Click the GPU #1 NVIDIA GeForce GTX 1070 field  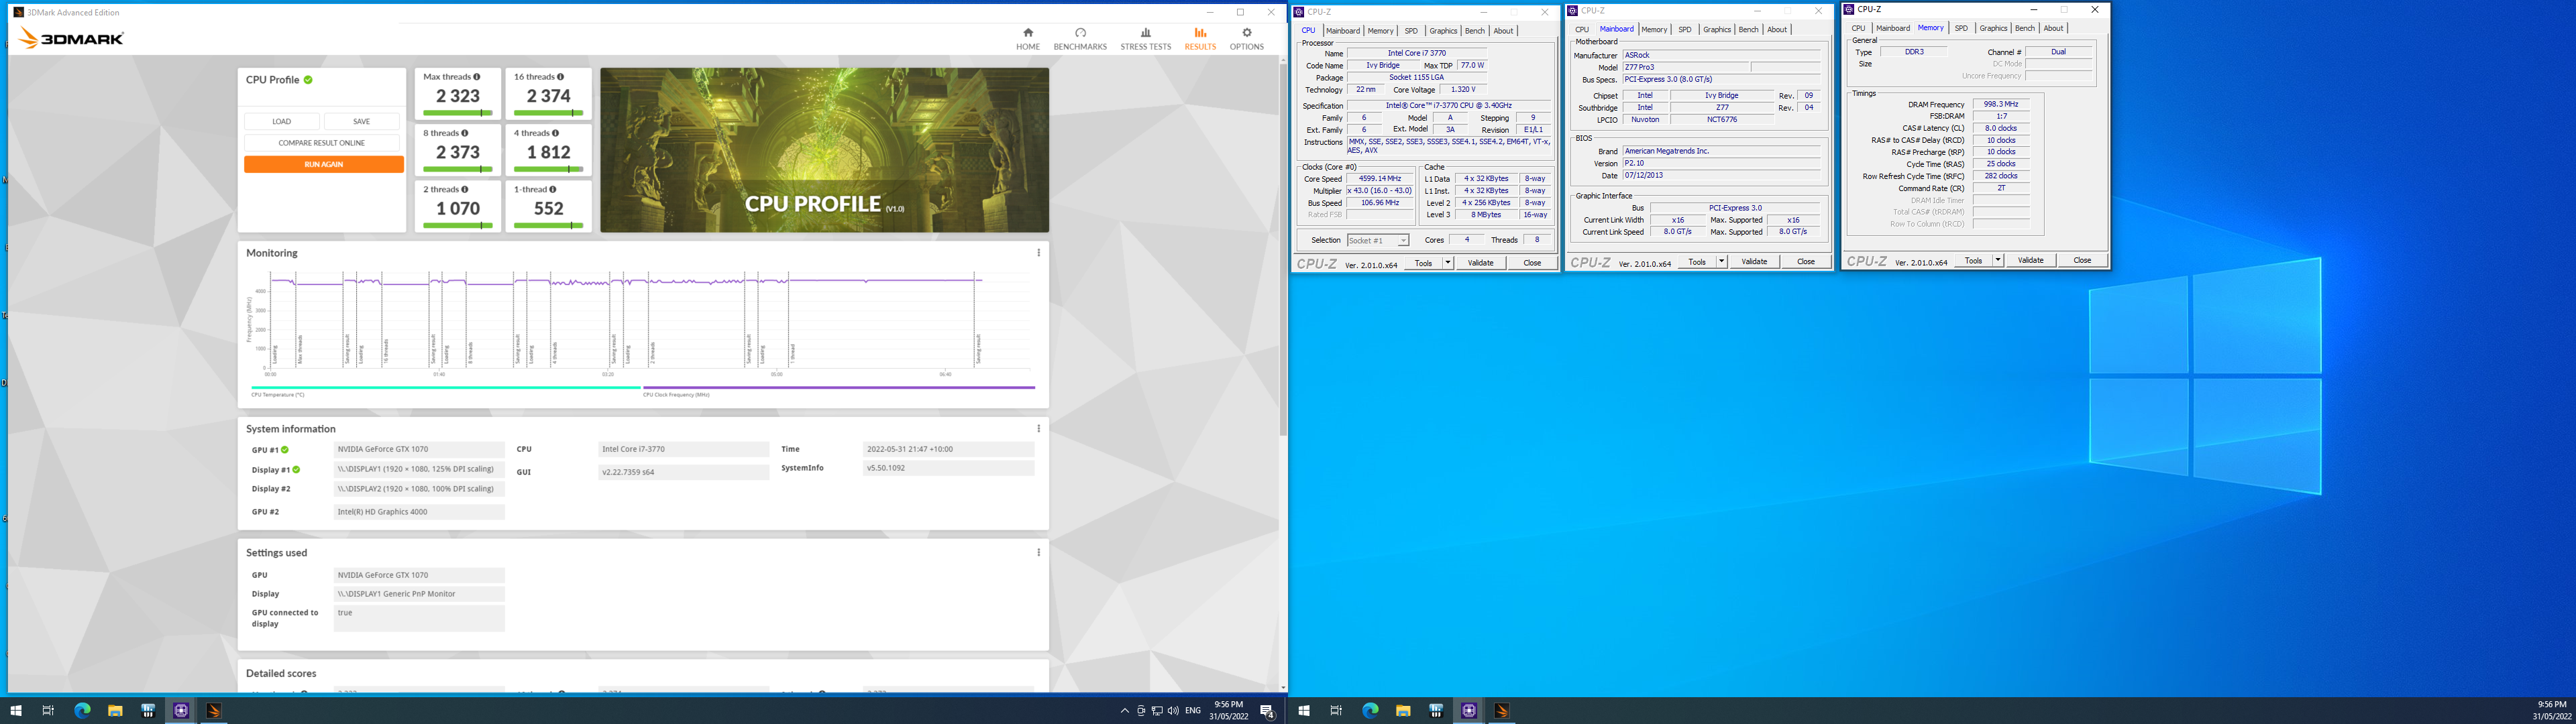pos(419,450)
